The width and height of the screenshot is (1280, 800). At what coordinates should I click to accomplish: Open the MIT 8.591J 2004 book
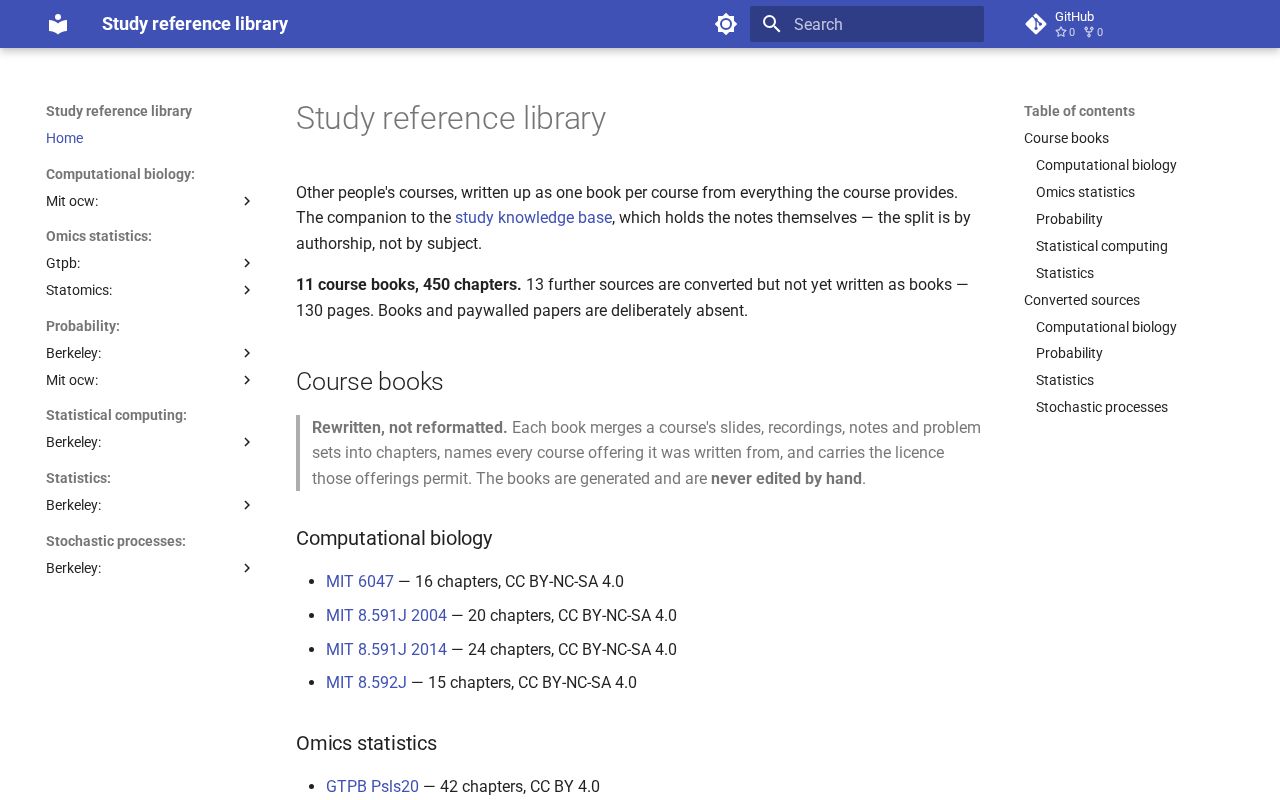point(386,615)
